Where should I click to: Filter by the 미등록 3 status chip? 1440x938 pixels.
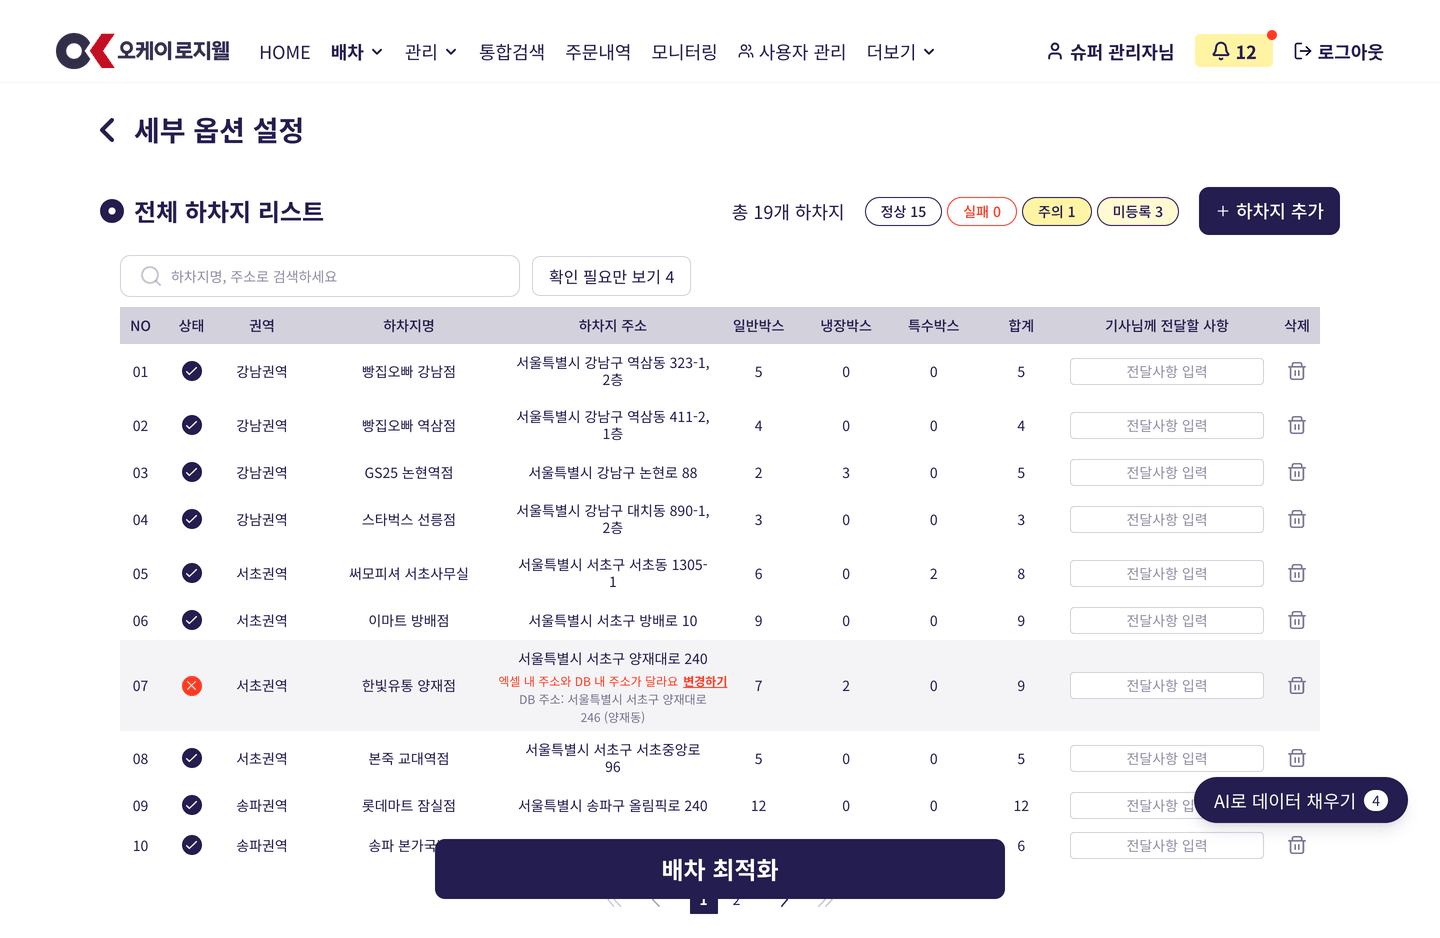tap(1138, 212)
